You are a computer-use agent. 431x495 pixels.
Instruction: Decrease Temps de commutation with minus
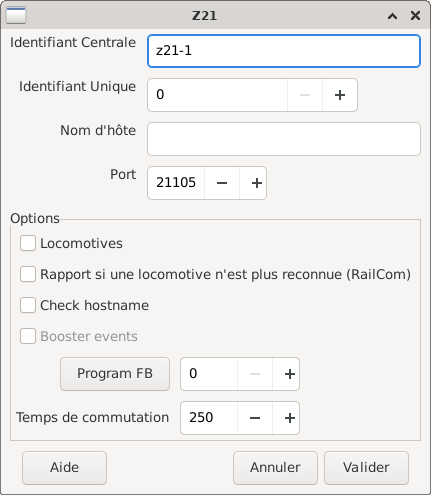tap(255, 418)
